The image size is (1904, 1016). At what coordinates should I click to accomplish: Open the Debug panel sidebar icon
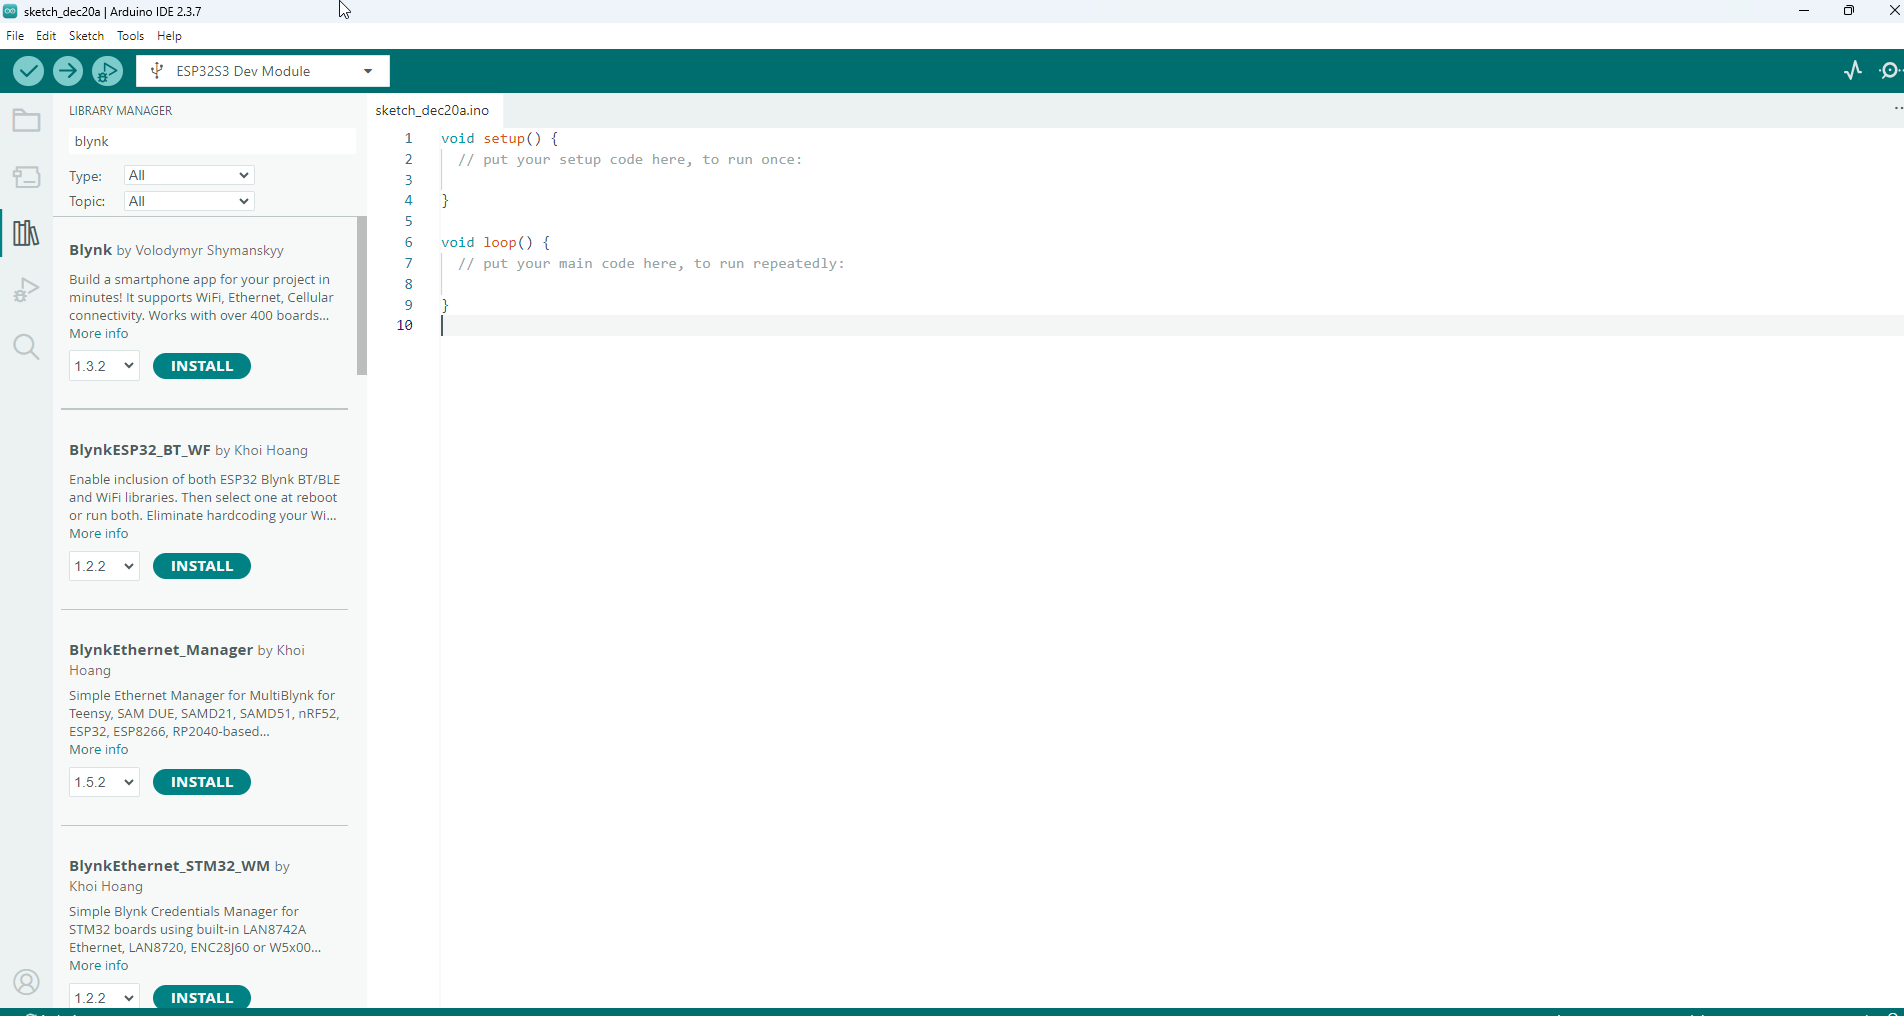click(26, 290)
